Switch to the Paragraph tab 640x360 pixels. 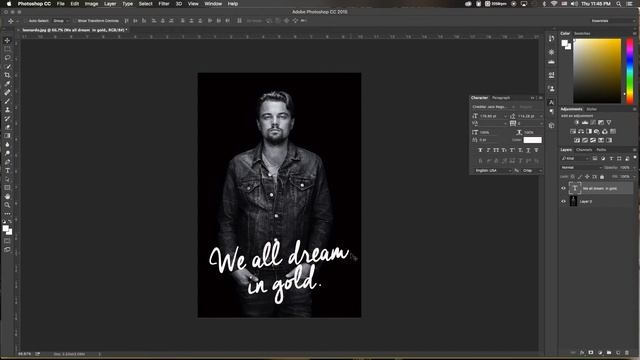[x=501, y=98]
